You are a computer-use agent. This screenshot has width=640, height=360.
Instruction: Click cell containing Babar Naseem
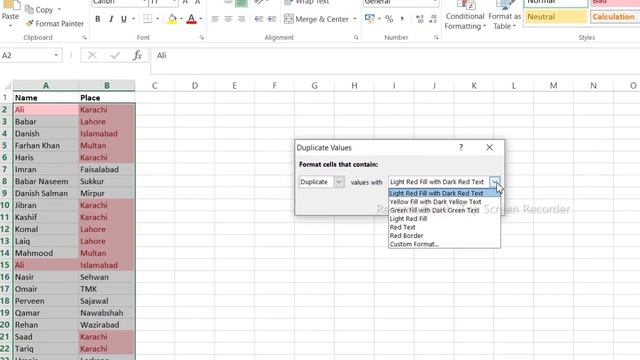pyautogui.click(x=46, y=182)
